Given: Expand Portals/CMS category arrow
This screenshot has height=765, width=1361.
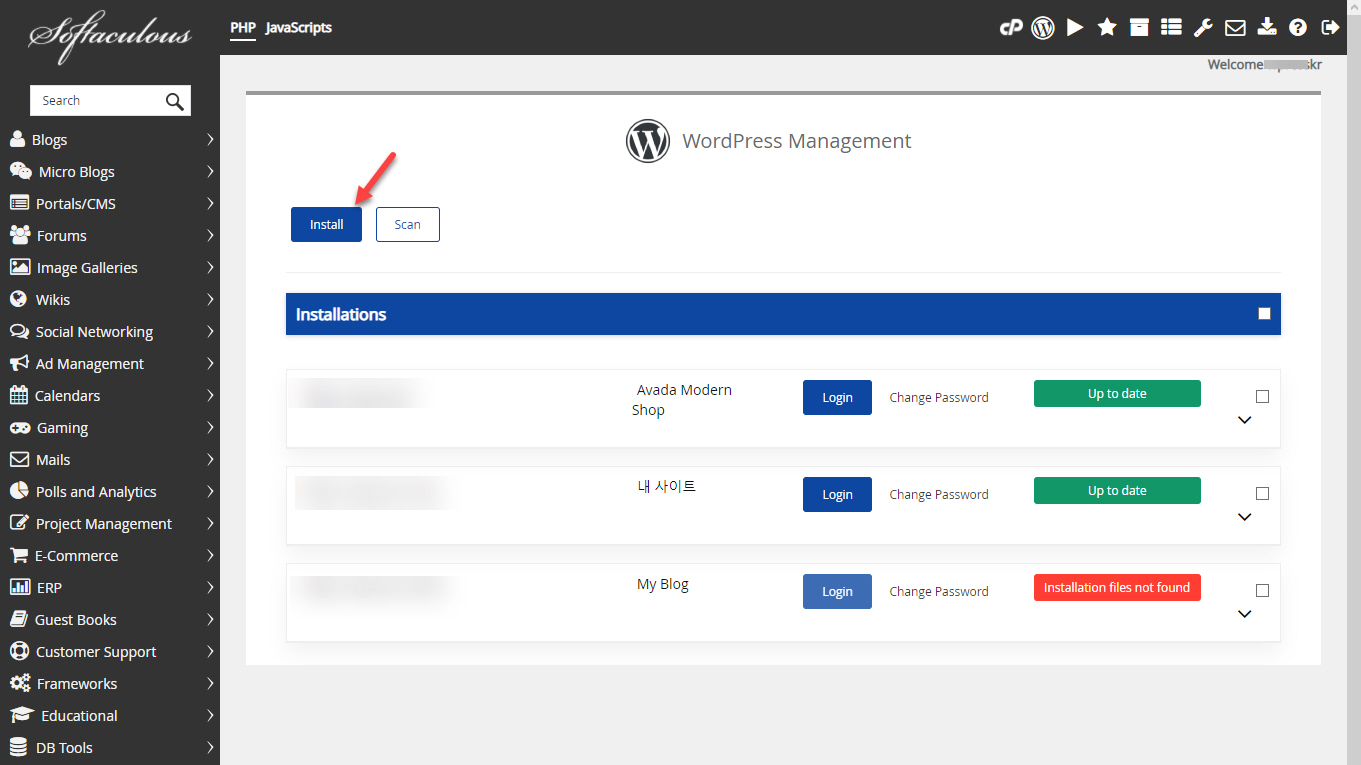Looking at the screenshot, I should (x=210, y=203).
